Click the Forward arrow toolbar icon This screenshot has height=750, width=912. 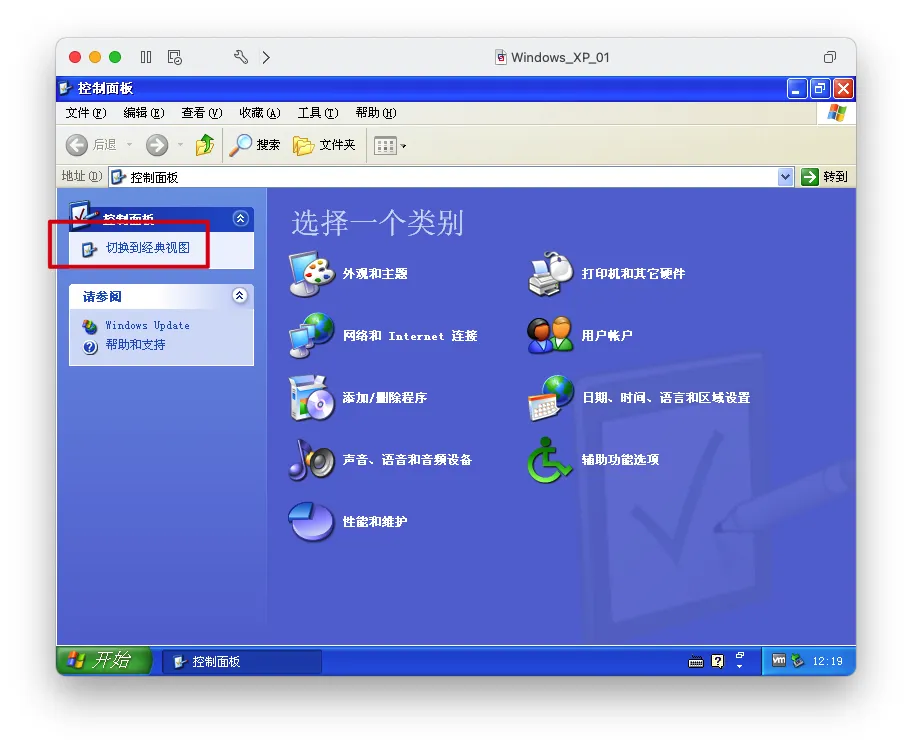coord(157,145)
